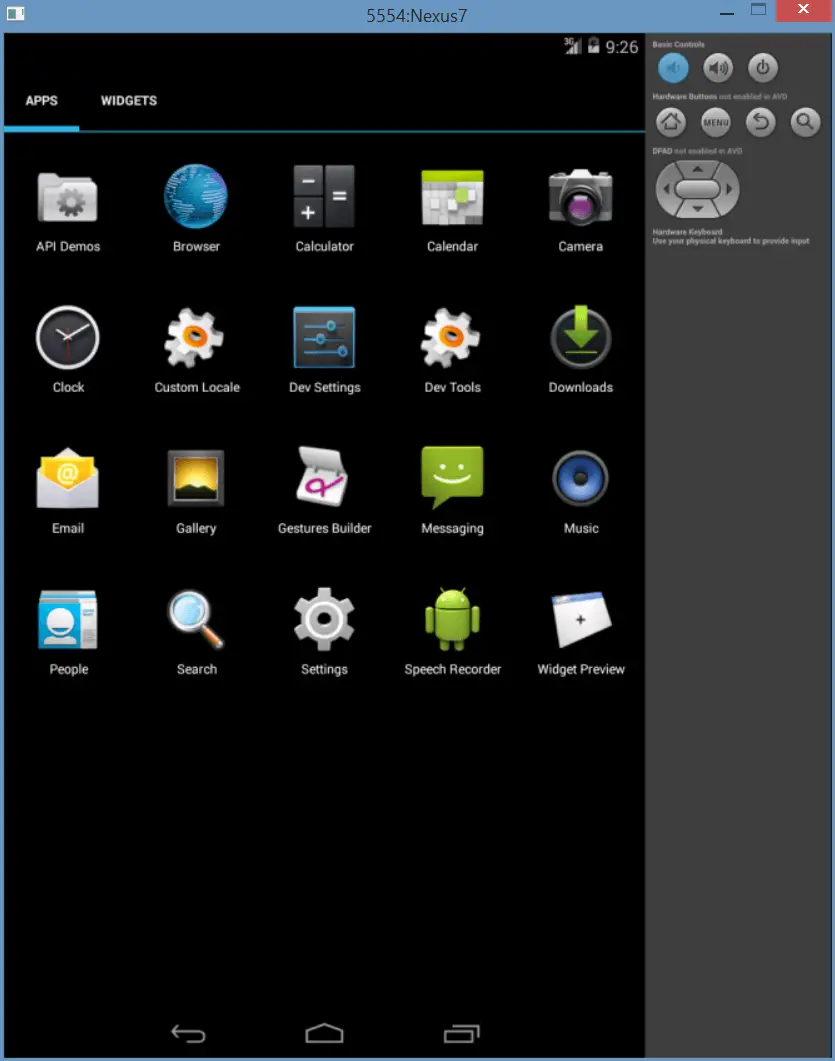
Task: Open the Downloads app
Action: pyautogui.click(x=580, y=337)
